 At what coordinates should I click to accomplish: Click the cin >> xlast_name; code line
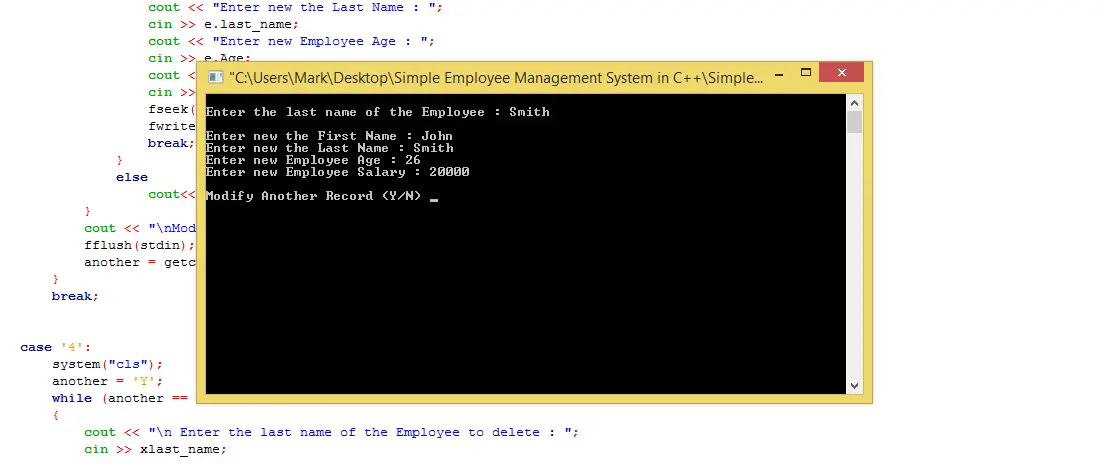coord(155,449)
